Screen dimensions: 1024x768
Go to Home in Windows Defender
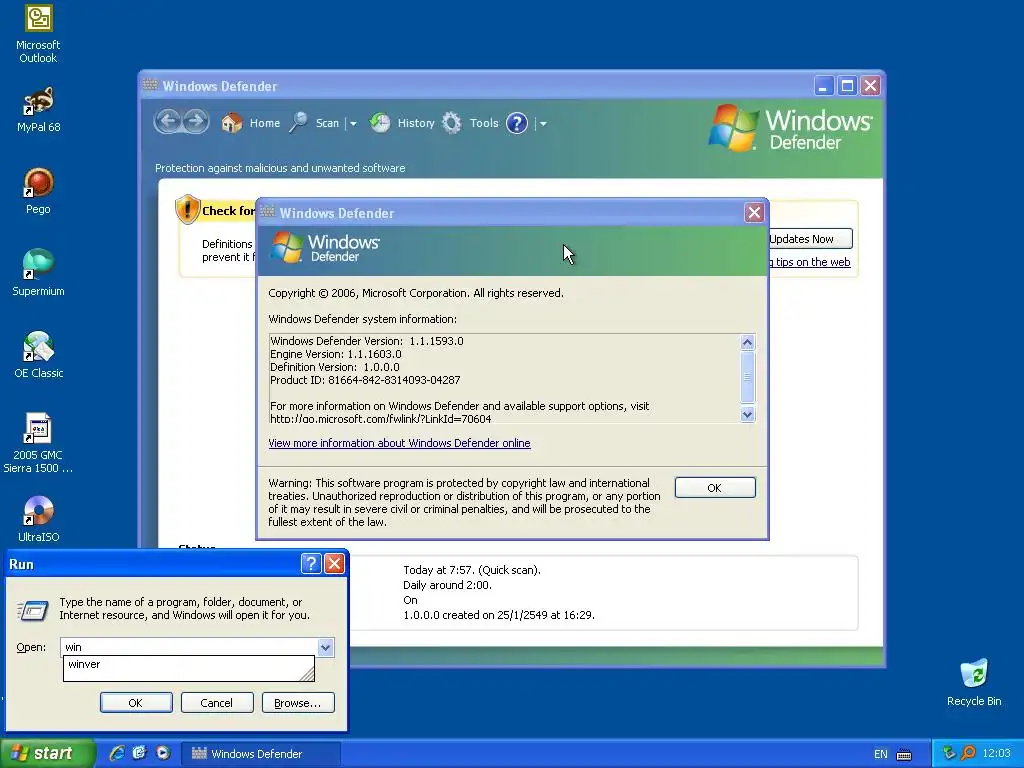pyautogui.click(x=251, y=123)
